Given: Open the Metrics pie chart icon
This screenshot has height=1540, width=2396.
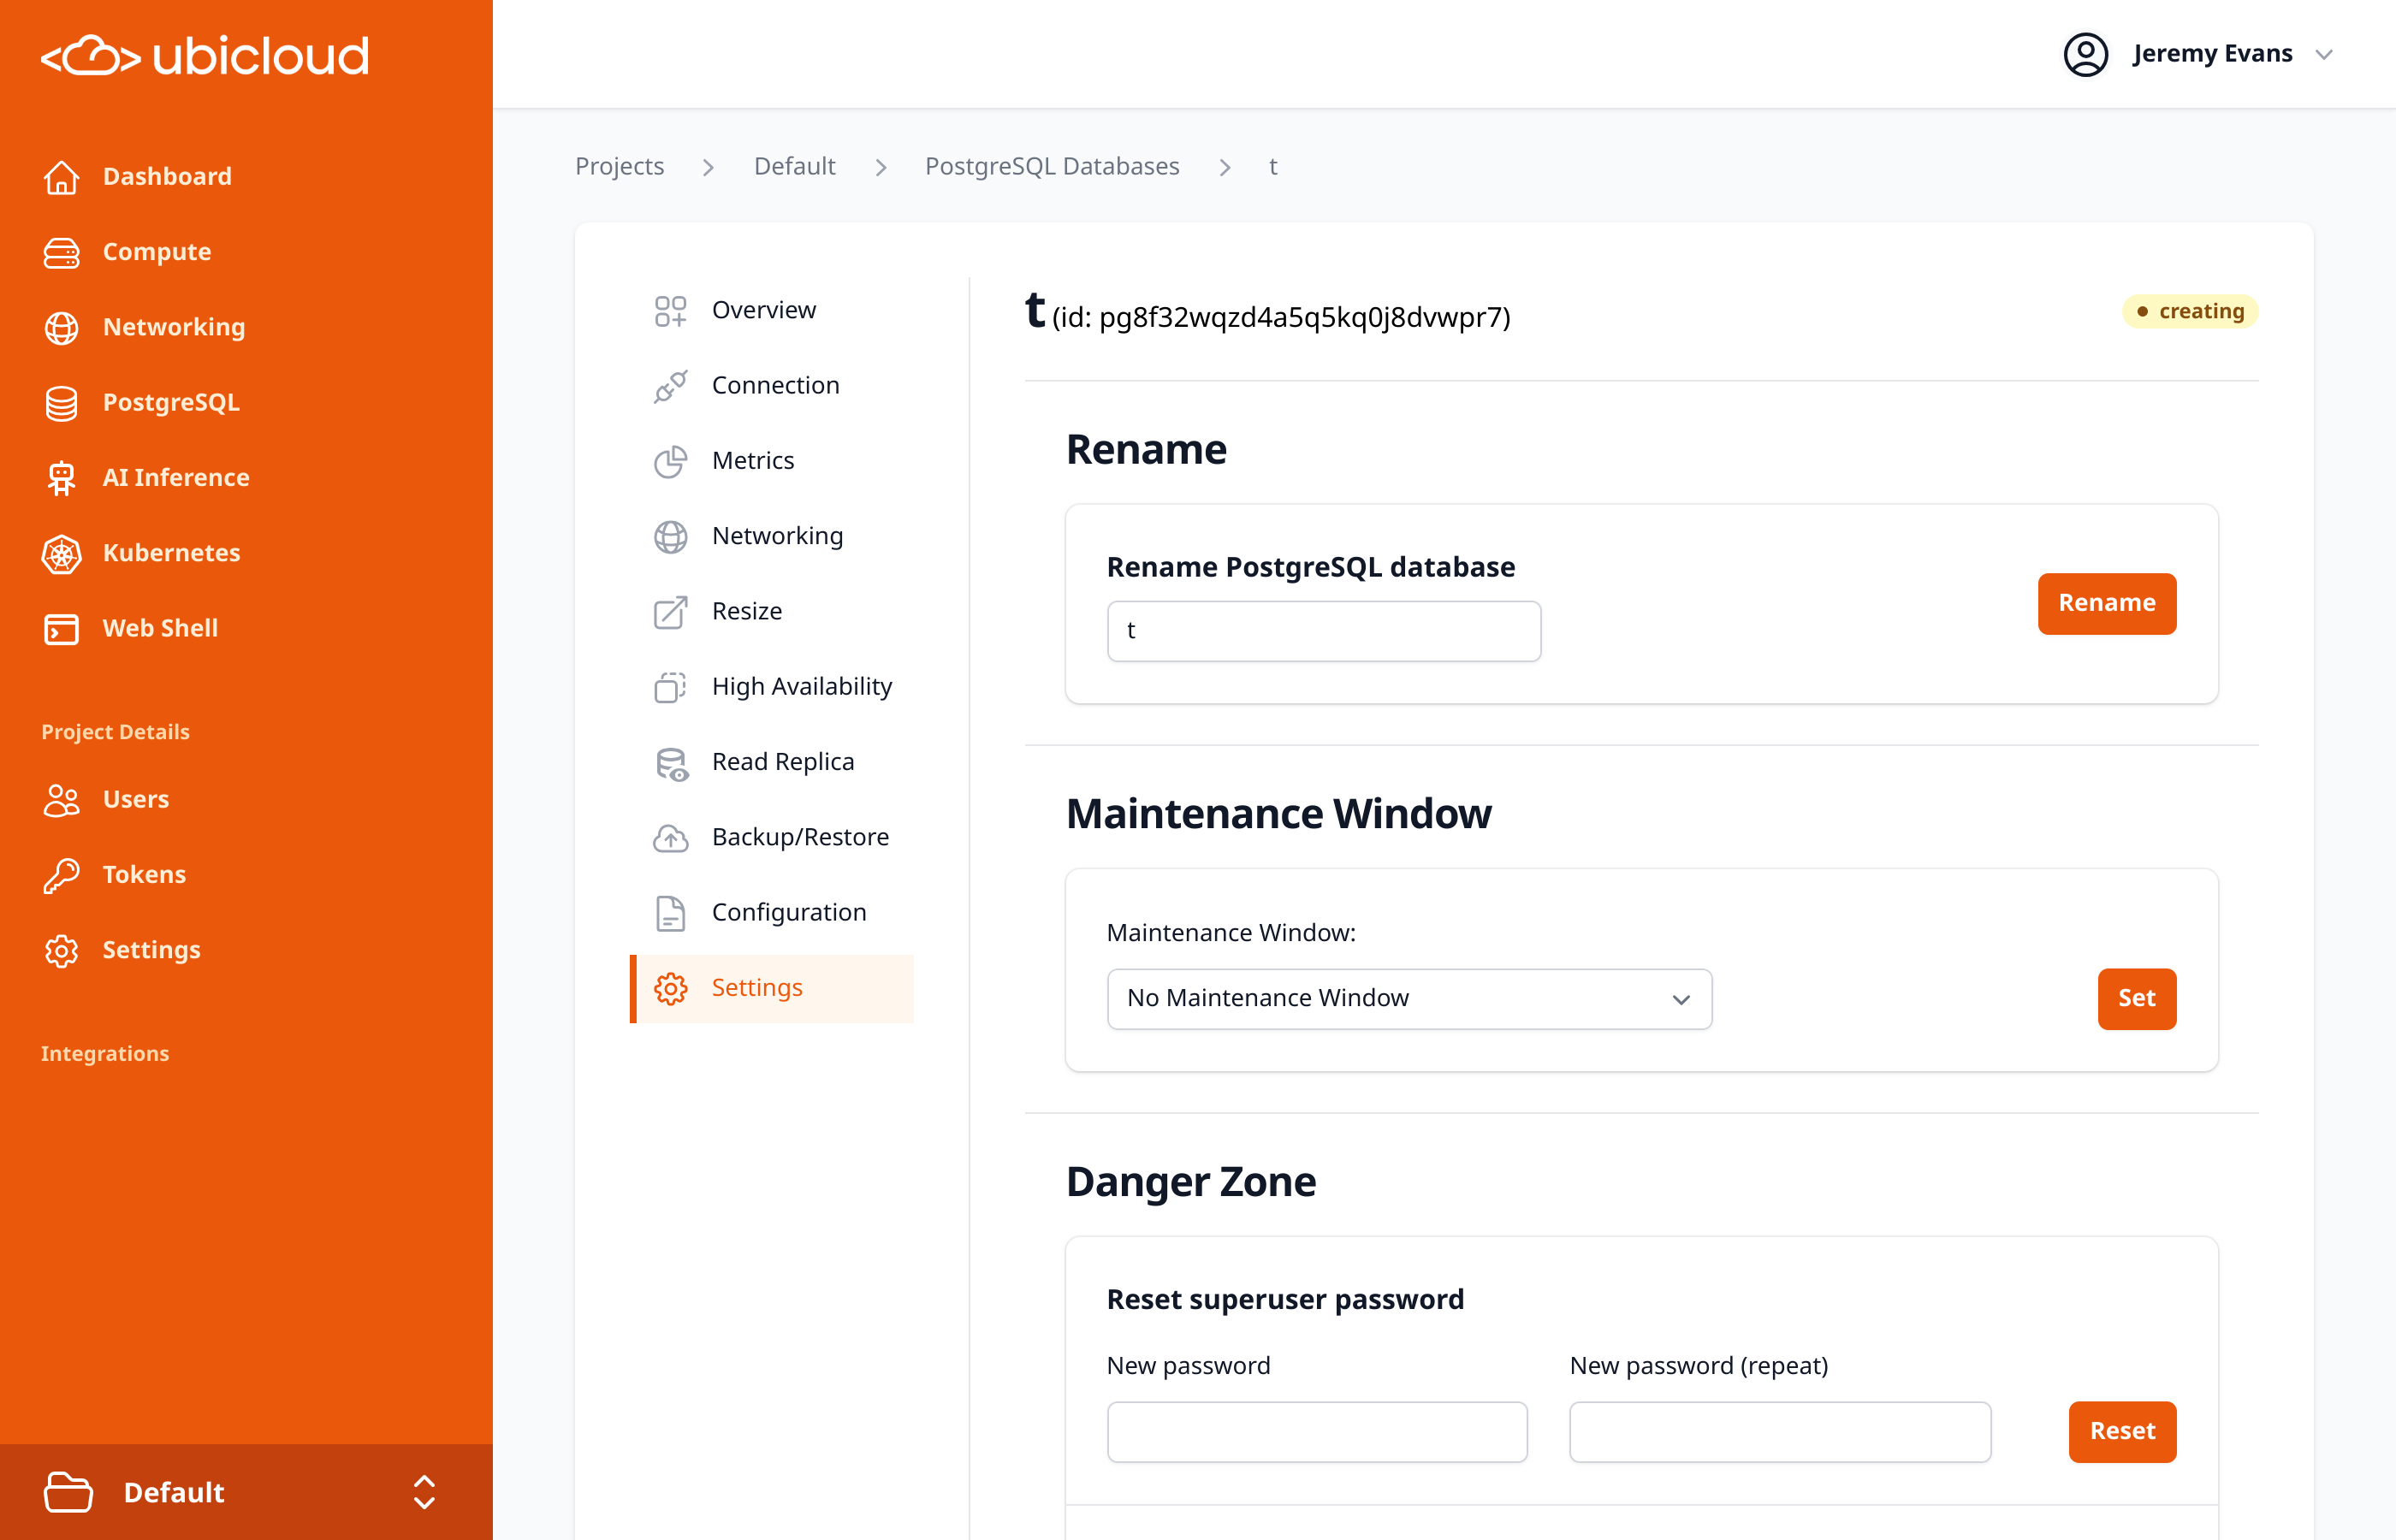Looking at the screenshot, I should click(670, 461).
